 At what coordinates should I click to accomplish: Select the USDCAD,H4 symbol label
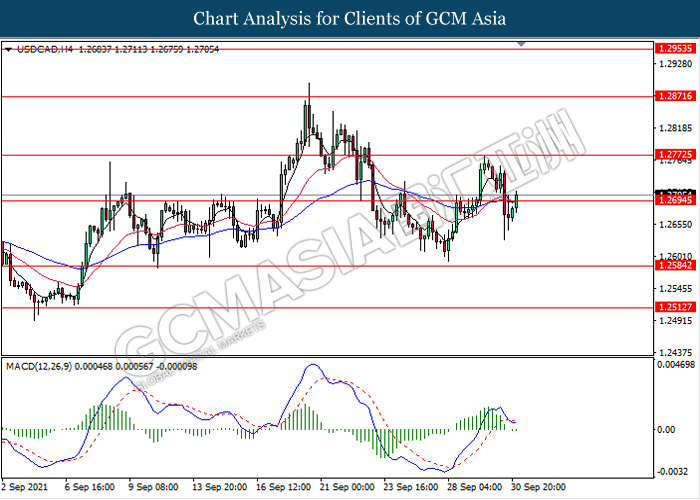(x=39, y=48)
